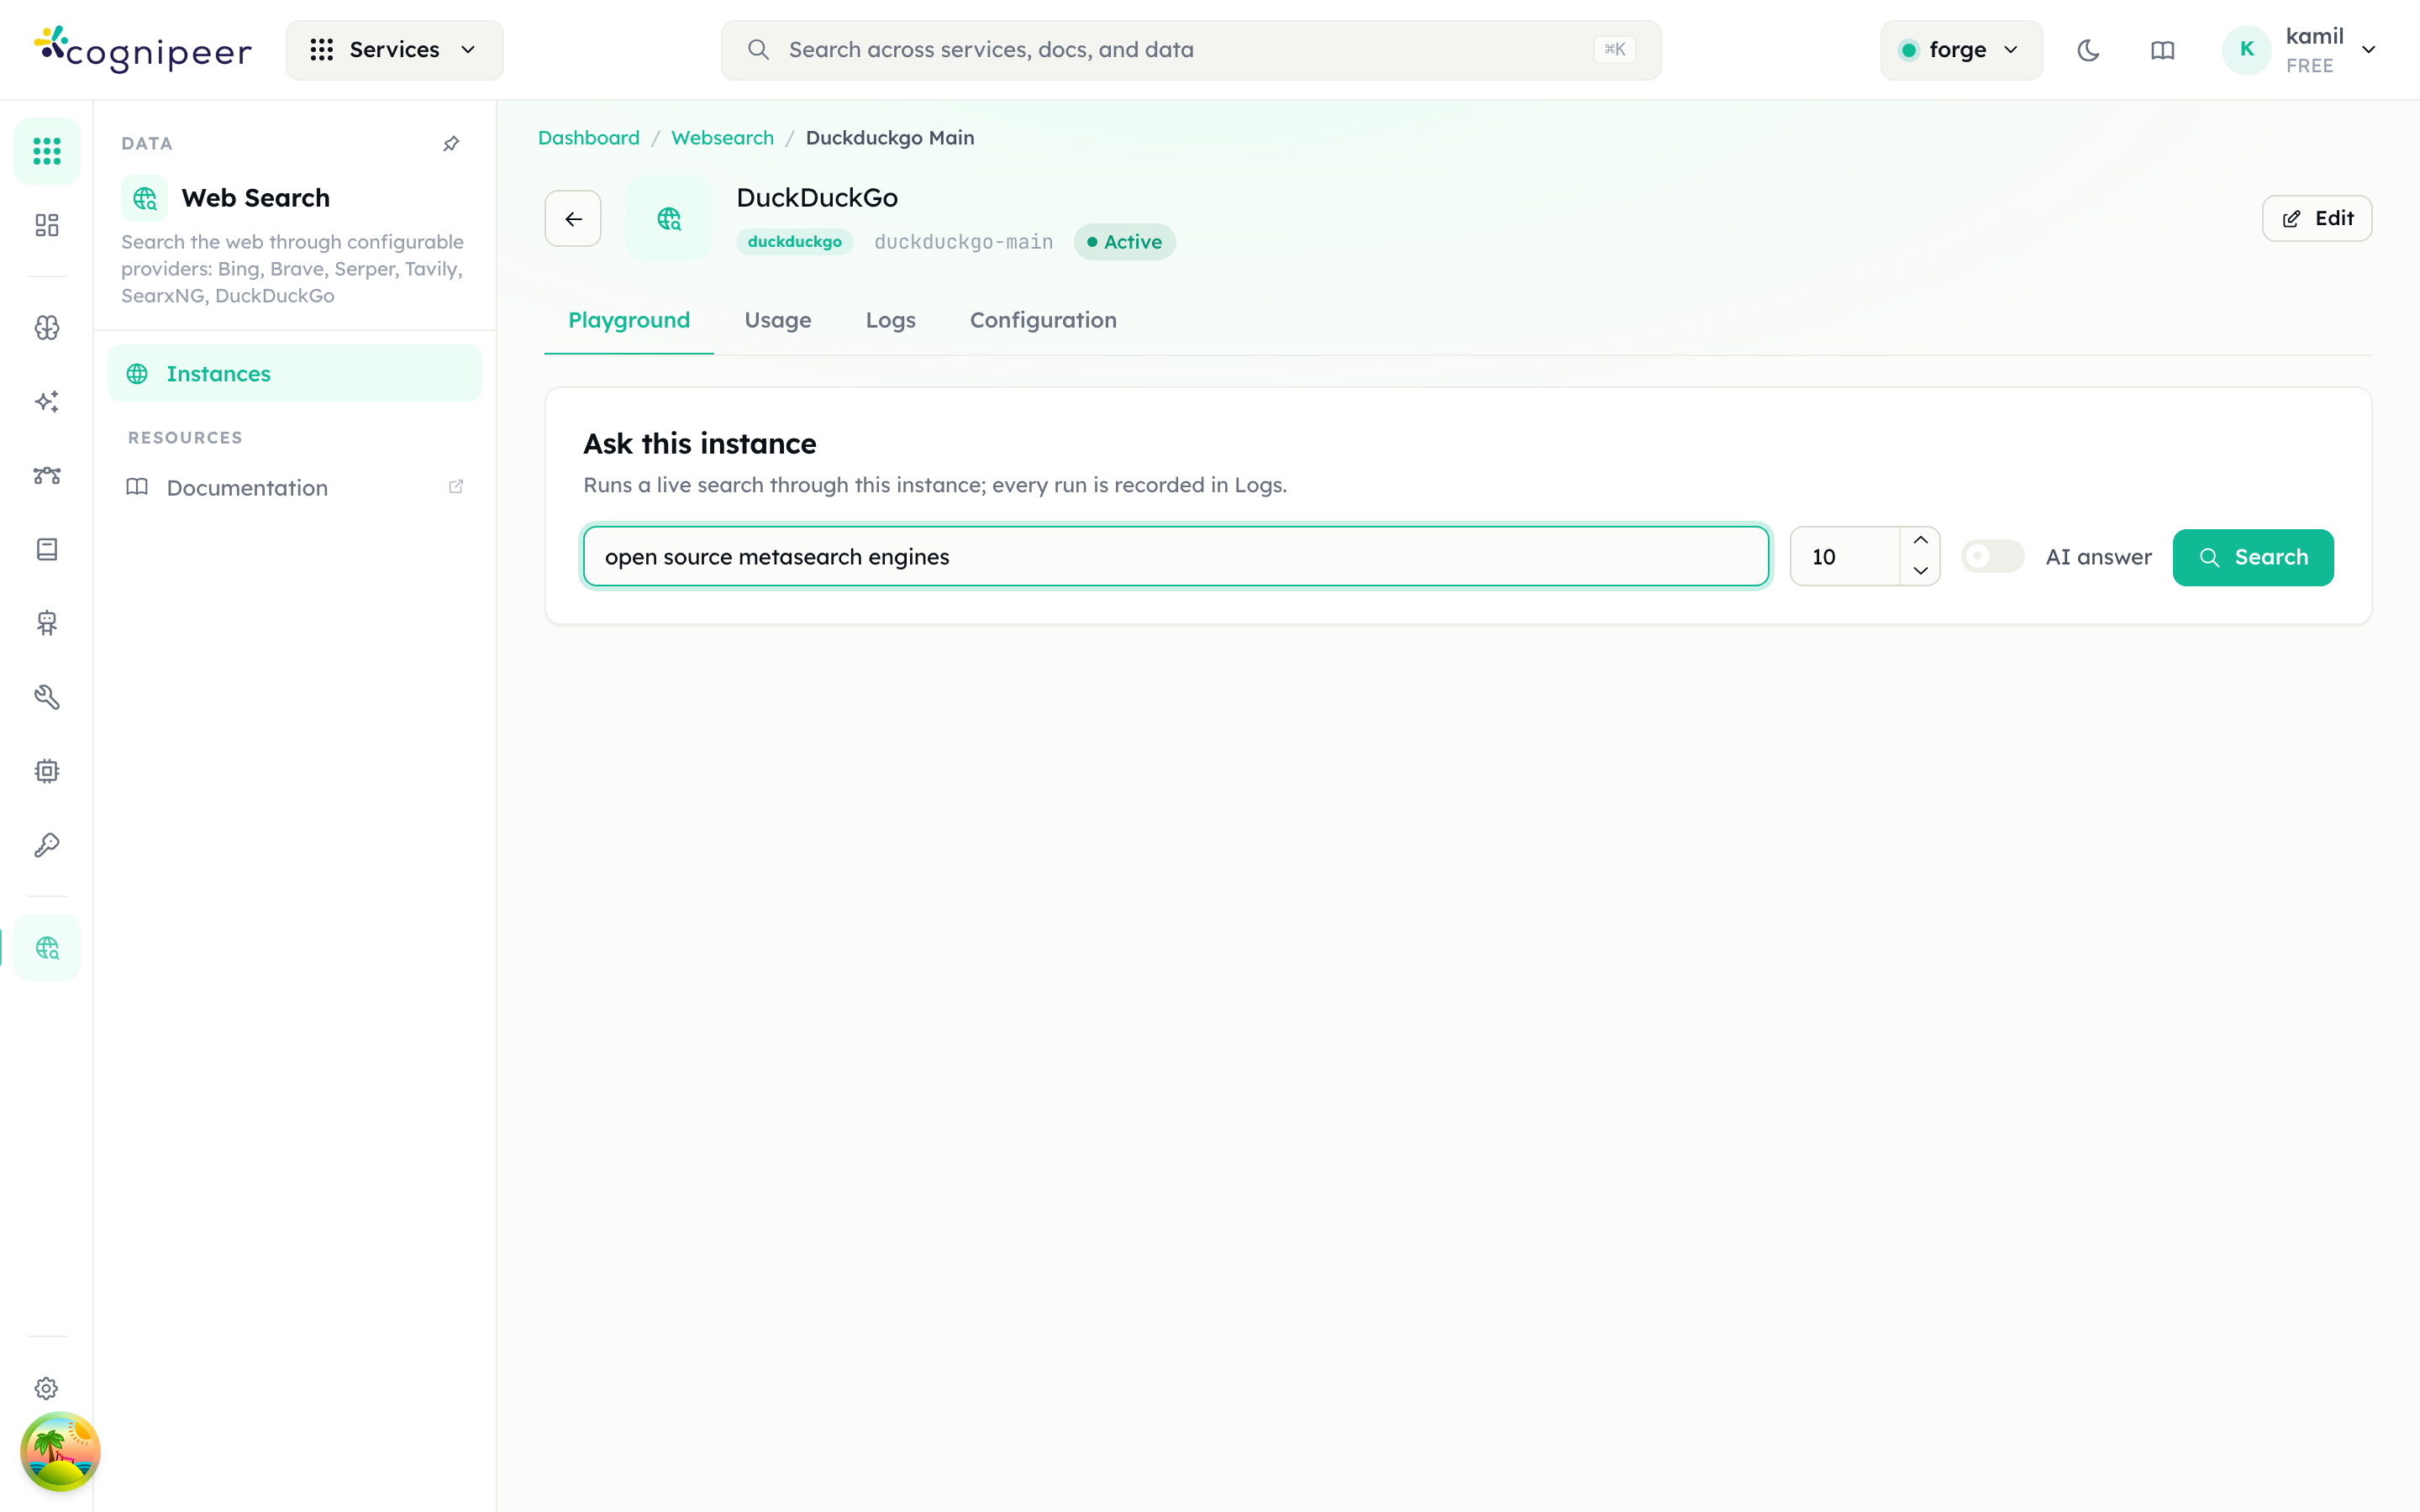Open the wrench tools icon in sidebar

point(47,697)
